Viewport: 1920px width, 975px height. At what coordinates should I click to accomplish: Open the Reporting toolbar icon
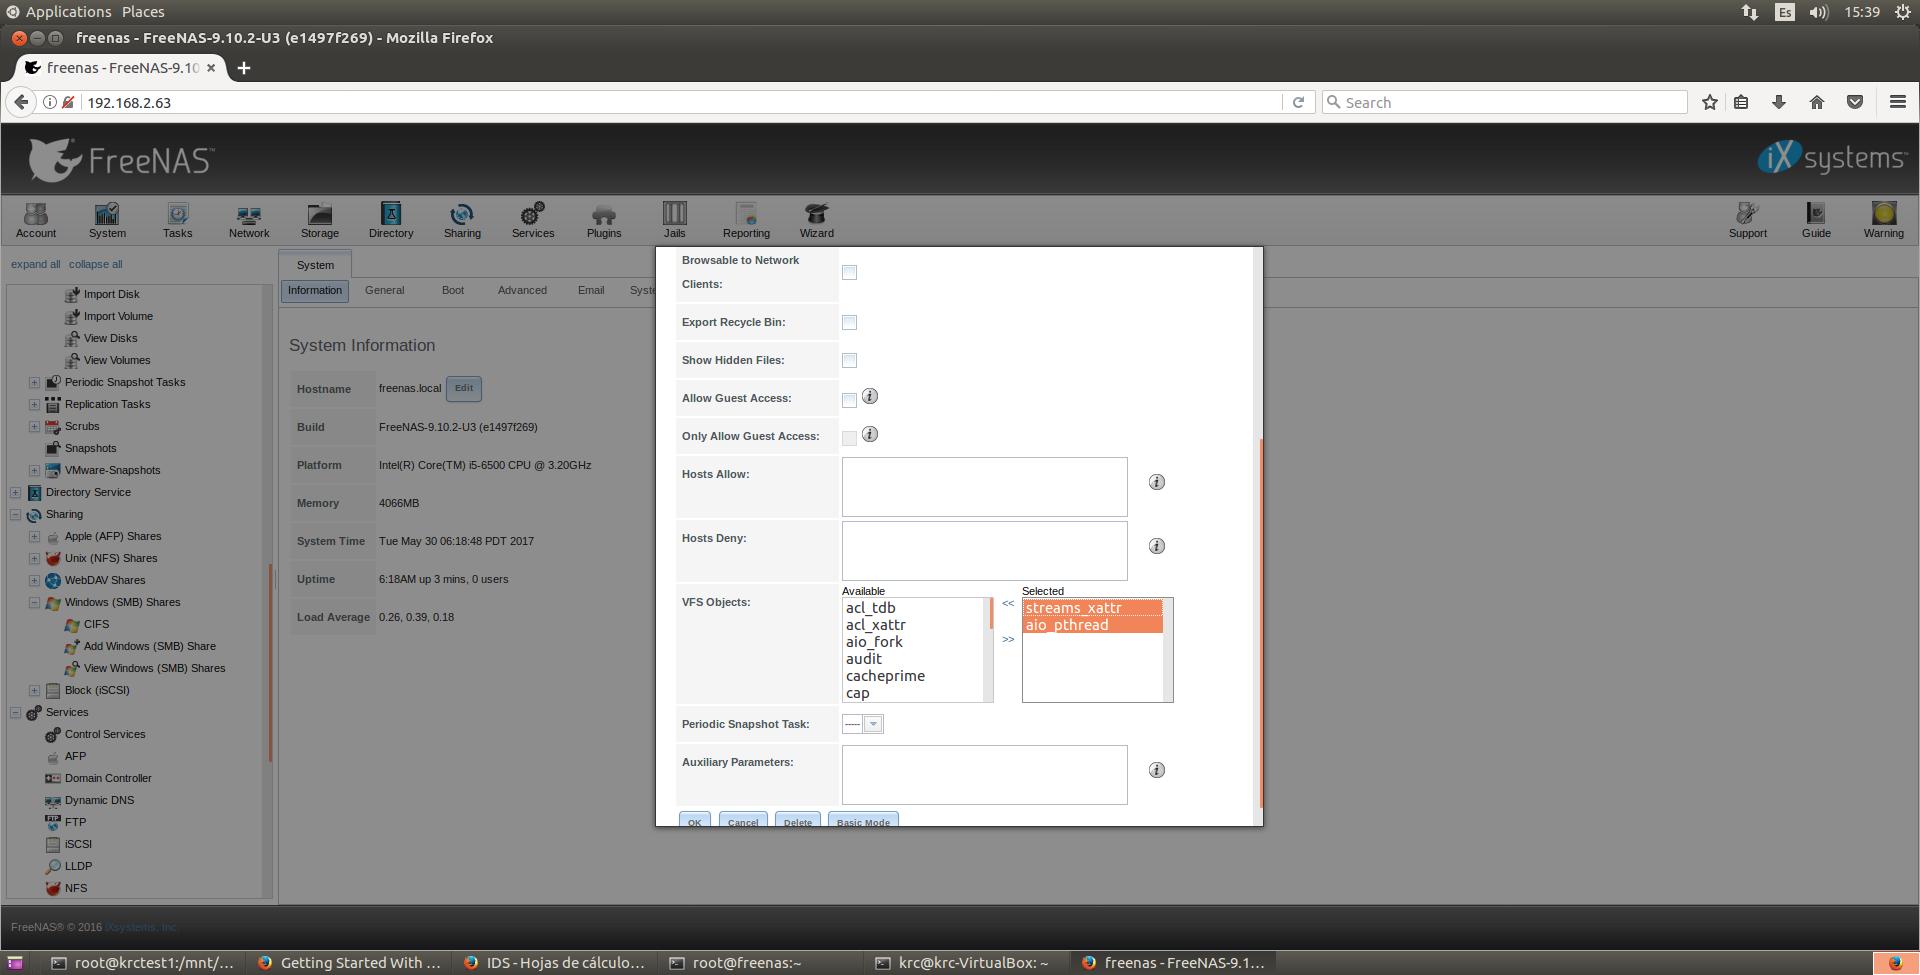click(746, 220)
